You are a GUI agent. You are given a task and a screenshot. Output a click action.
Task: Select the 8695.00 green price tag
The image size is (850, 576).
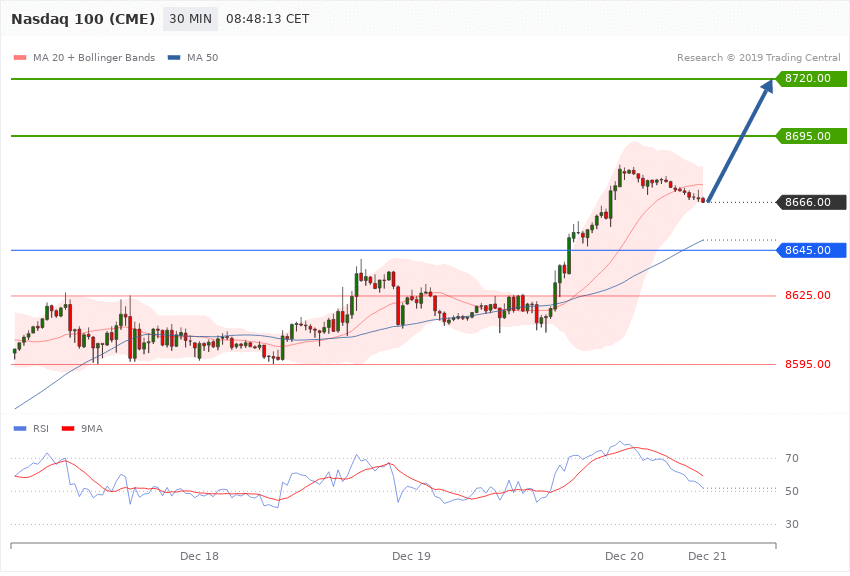(x=812, y=136)
